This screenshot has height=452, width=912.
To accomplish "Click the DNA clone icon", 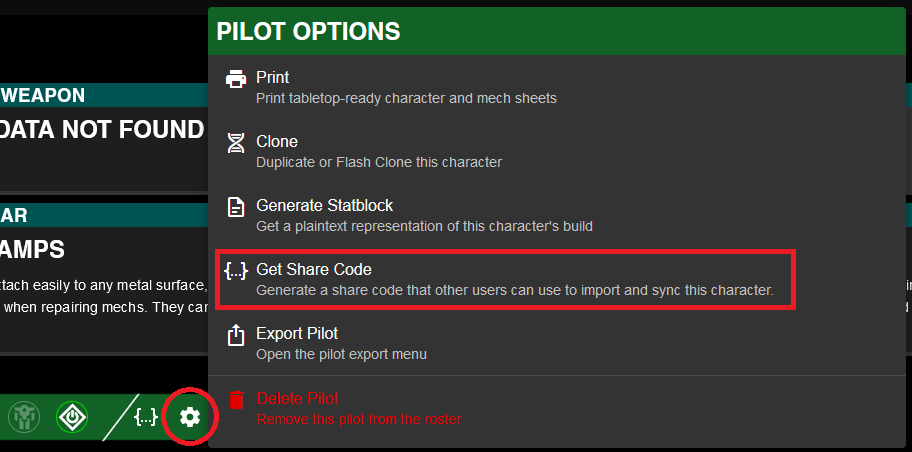I will 236,142.
